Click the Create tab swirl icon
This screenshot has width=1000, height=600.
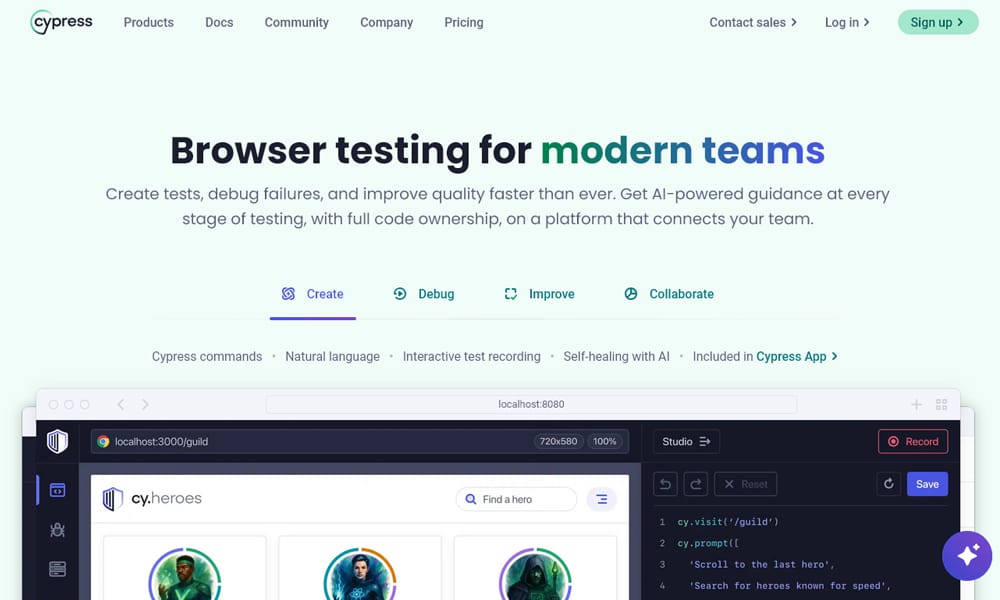[x=288, y=293]
